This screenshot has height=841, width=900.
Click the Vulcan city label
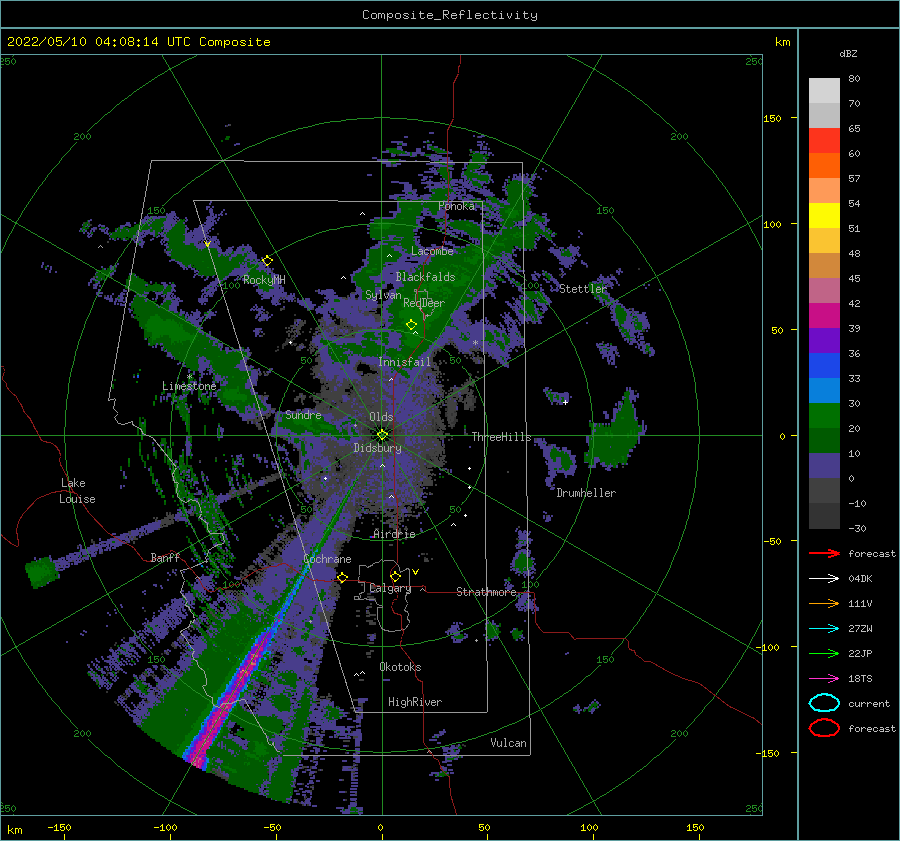pyautogui.click(x=508, y=743)
